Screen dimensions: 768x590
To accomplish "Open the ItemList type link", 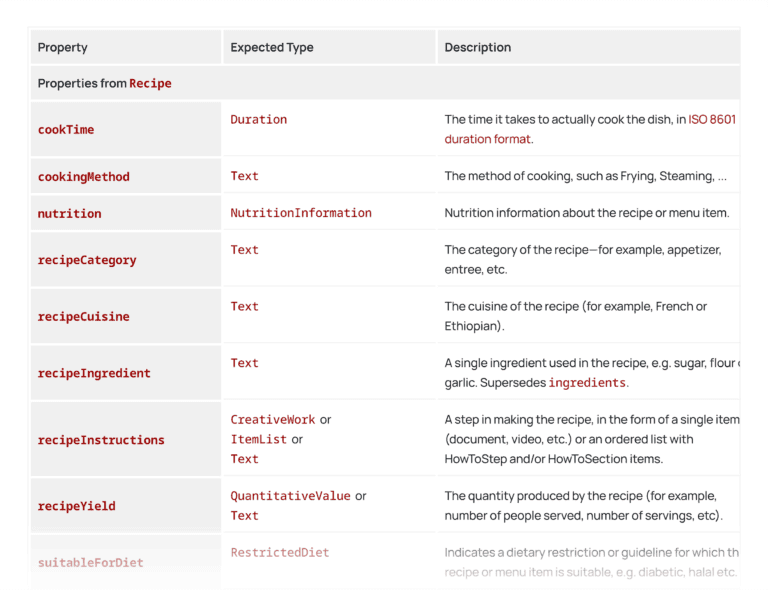I will click(x=259, y=439).
